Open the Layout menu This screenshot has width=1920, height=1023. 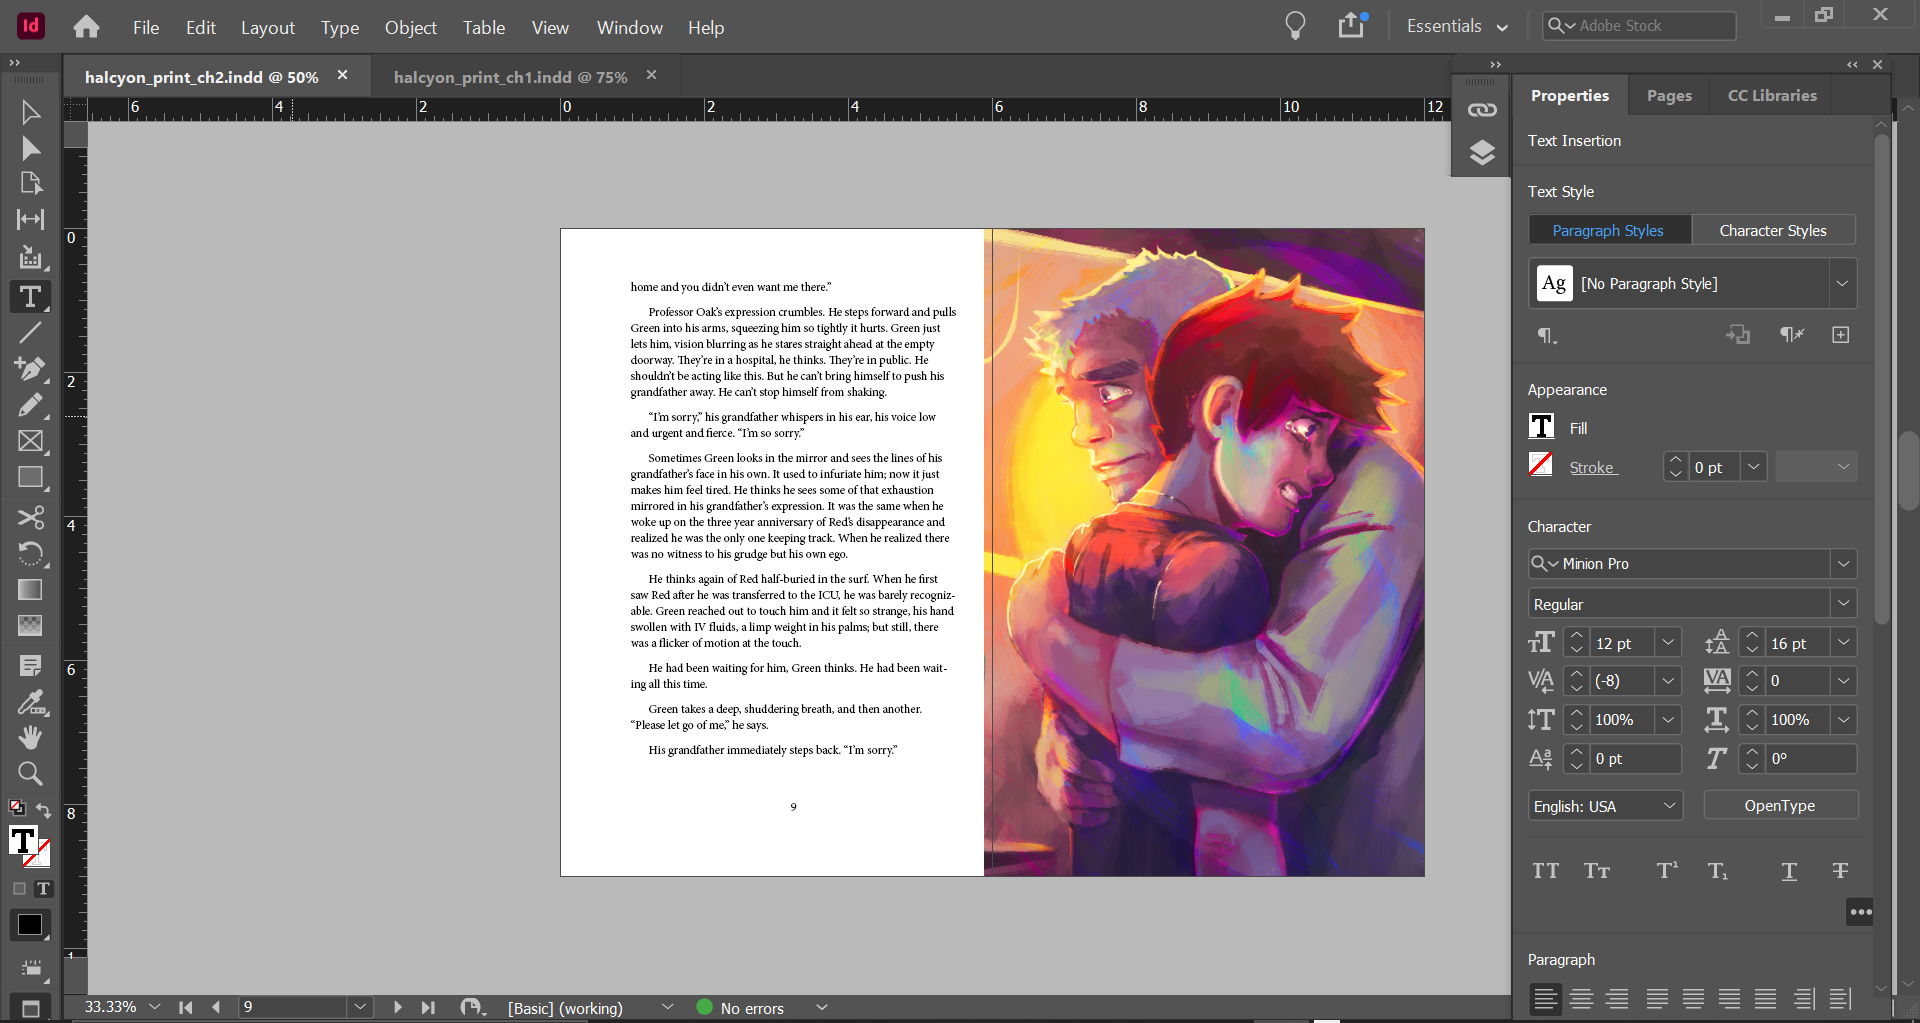click(x=268, y=28)
